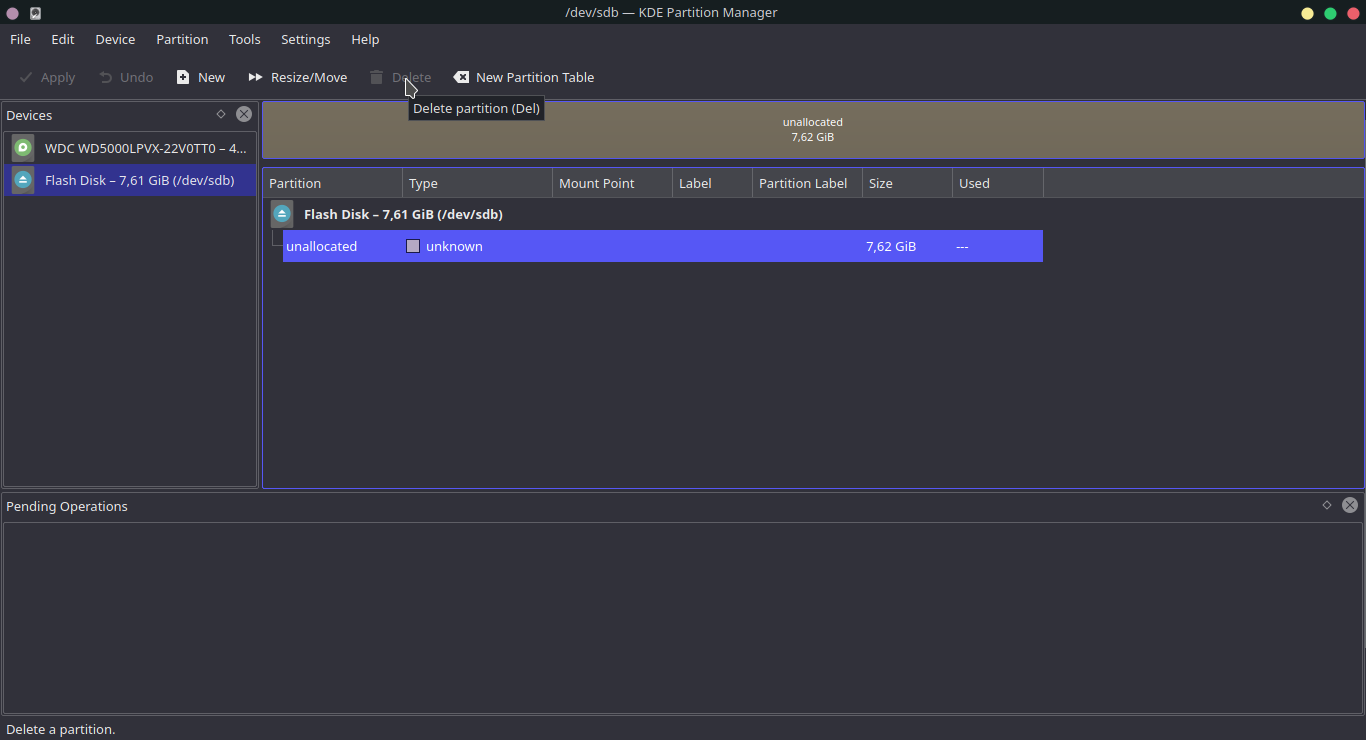Sort by the Label column header
Viewport: 1366px width, 740px height.
pyautogui.click(x=713, y=183)
